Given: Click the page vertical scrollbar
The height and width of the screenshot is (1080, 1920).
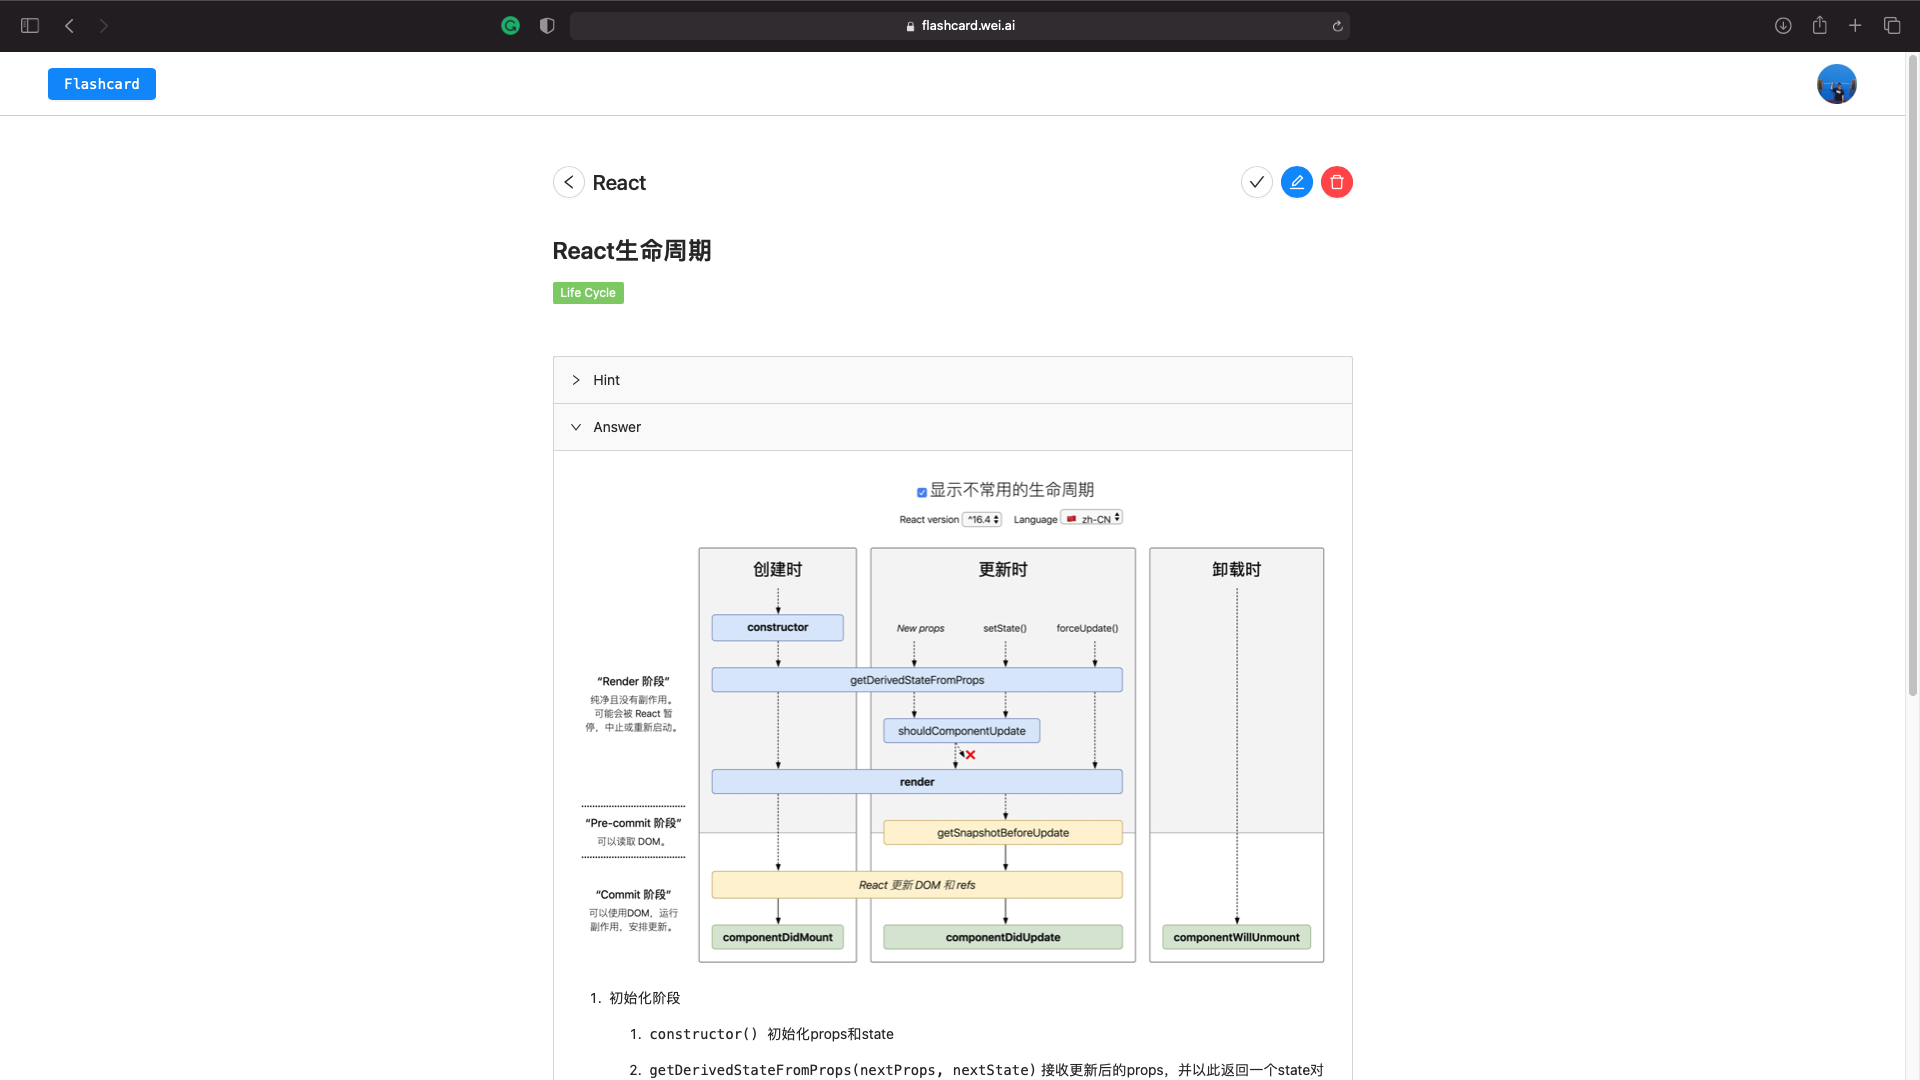Looking at the screenshot, I should point(1912,375).
